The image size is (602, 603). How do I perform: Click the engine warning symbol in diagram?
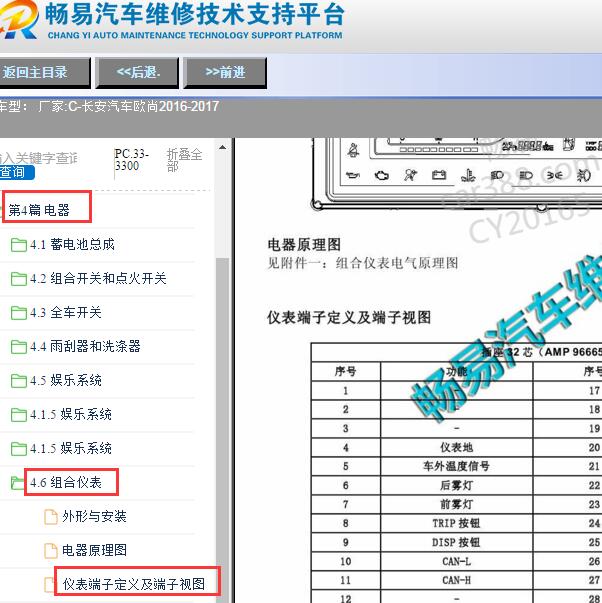coord(381,175)
